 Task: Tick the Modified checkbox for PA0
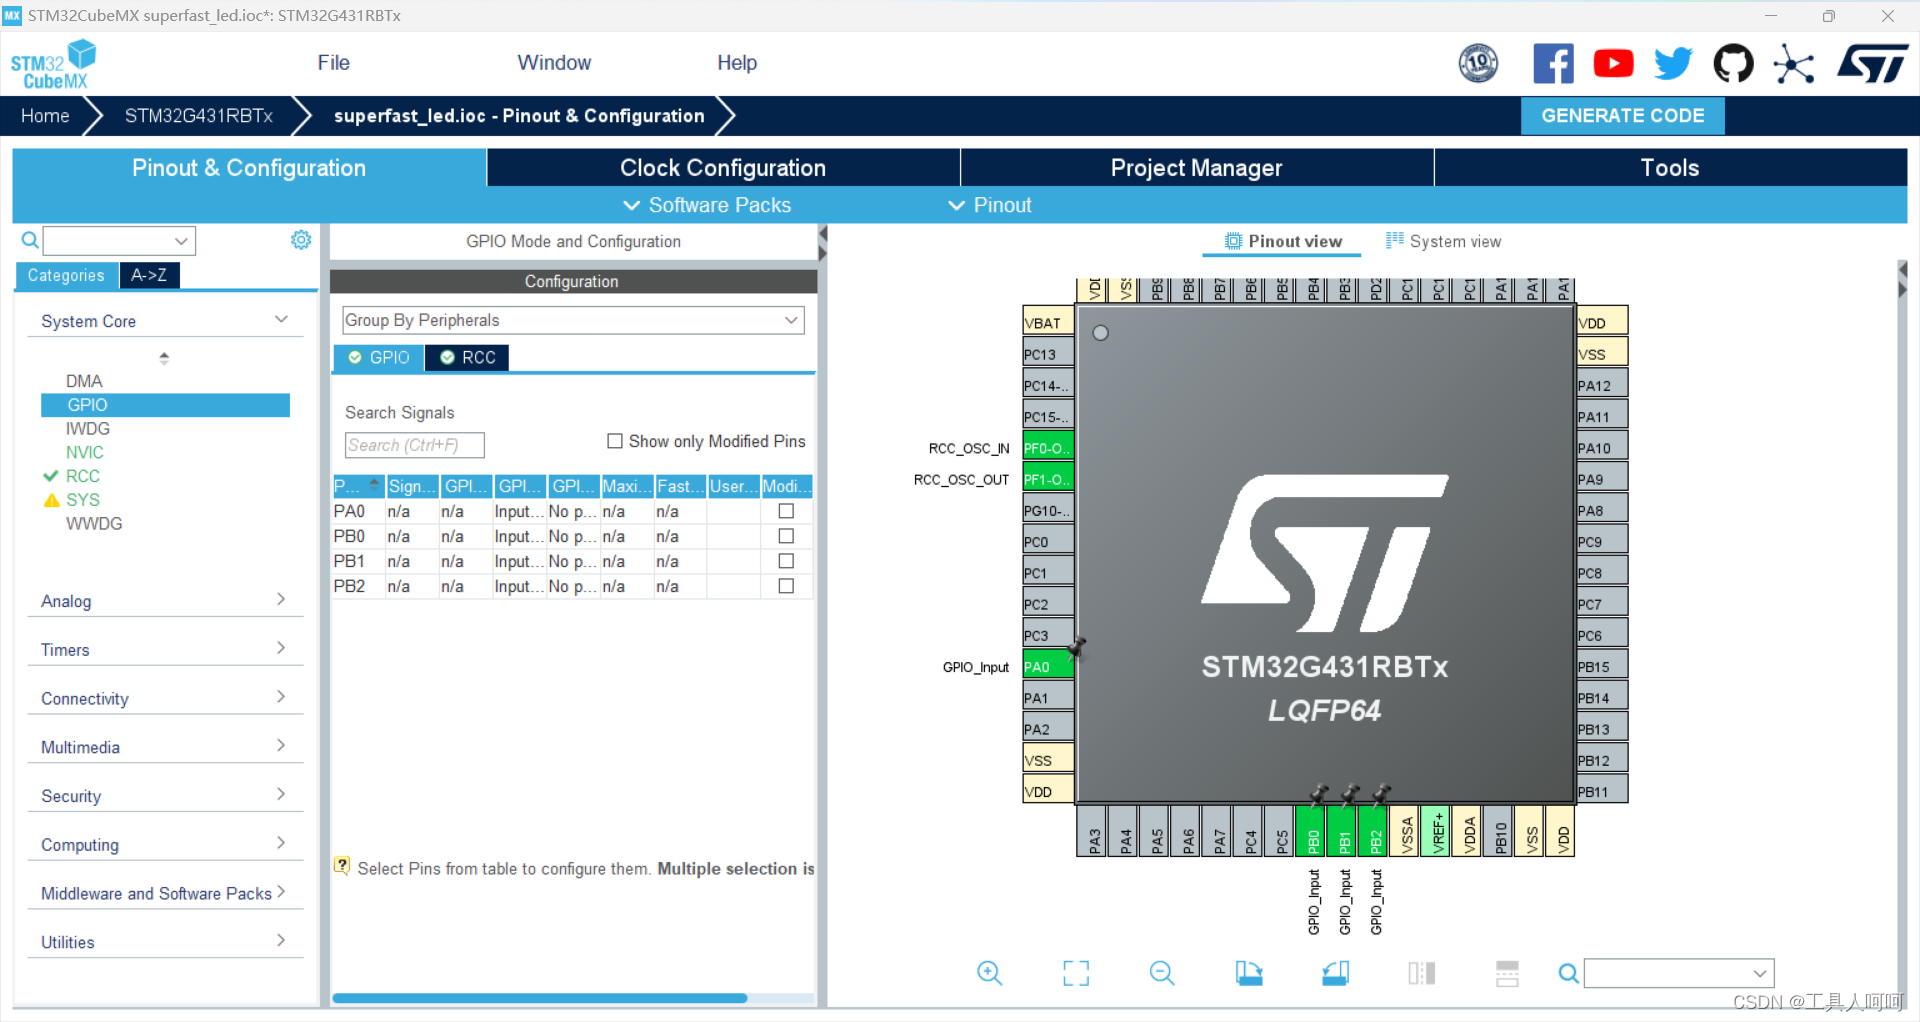pyautogui.click(x=786, y=511)
